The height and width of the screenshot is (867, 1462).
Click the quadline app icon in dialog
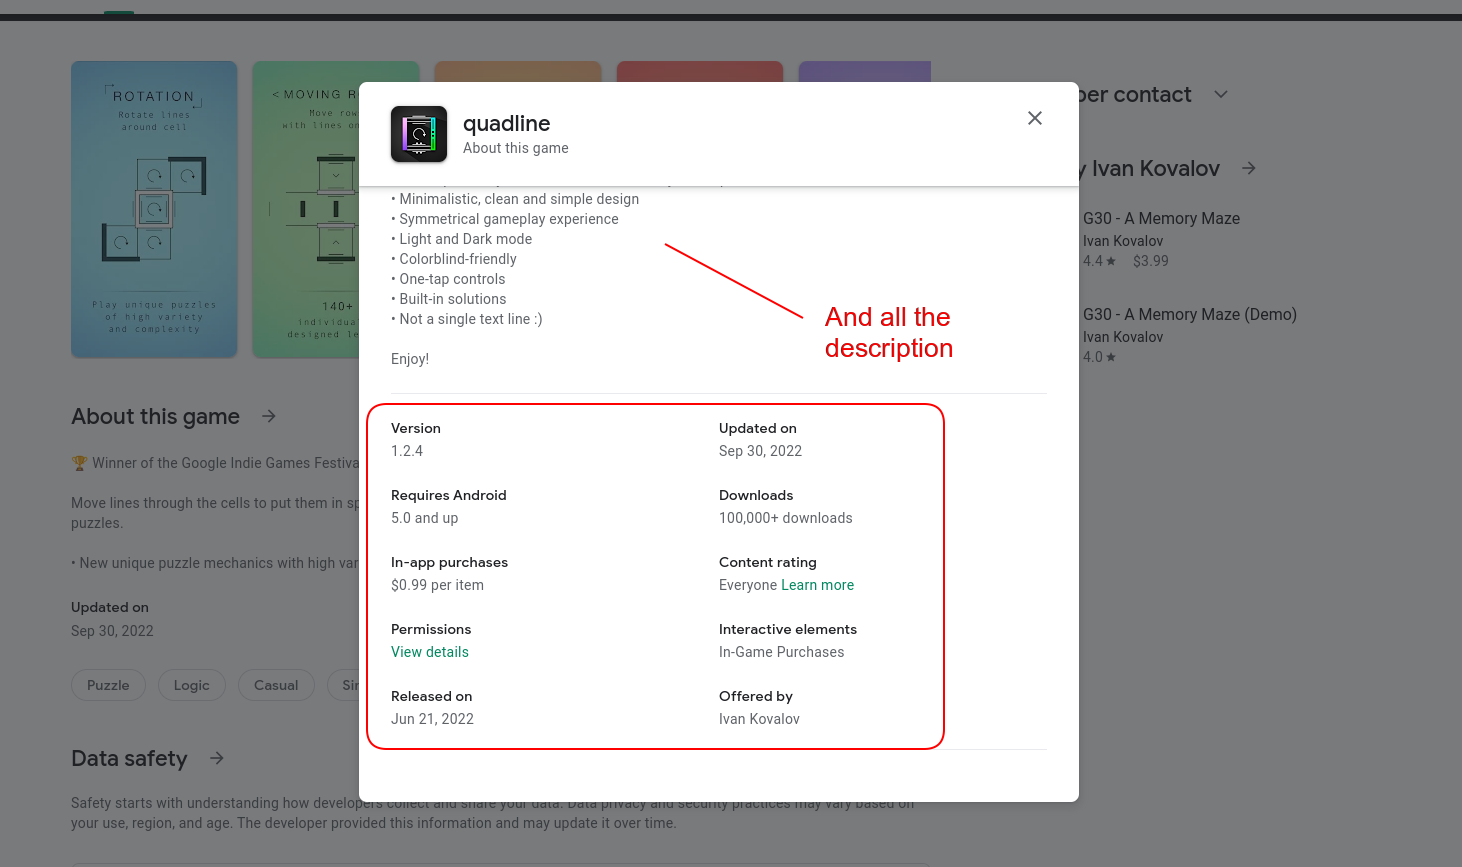[419, 134]
